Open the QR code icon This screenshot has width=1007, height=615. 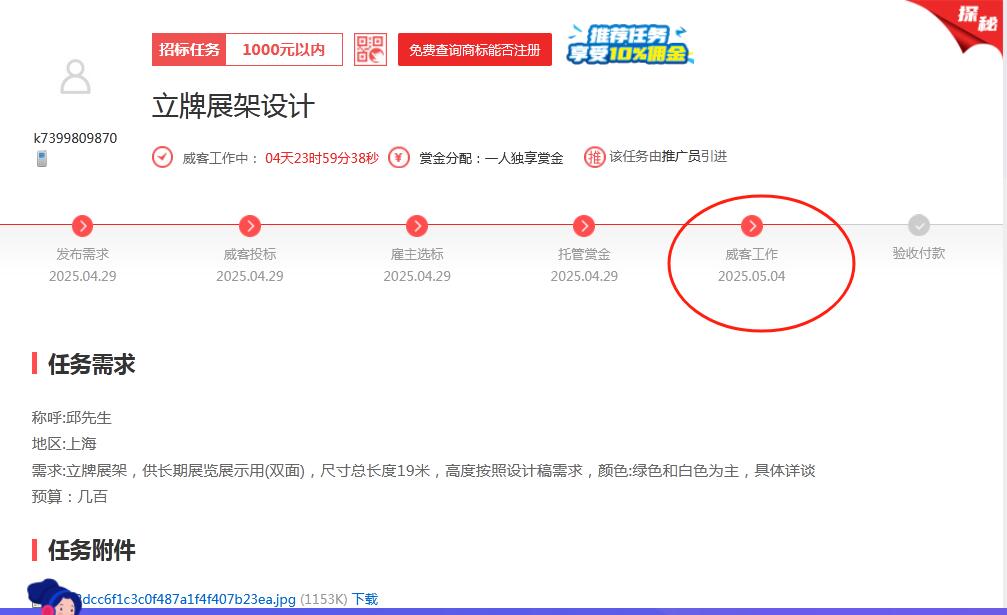tap(370, 49)
